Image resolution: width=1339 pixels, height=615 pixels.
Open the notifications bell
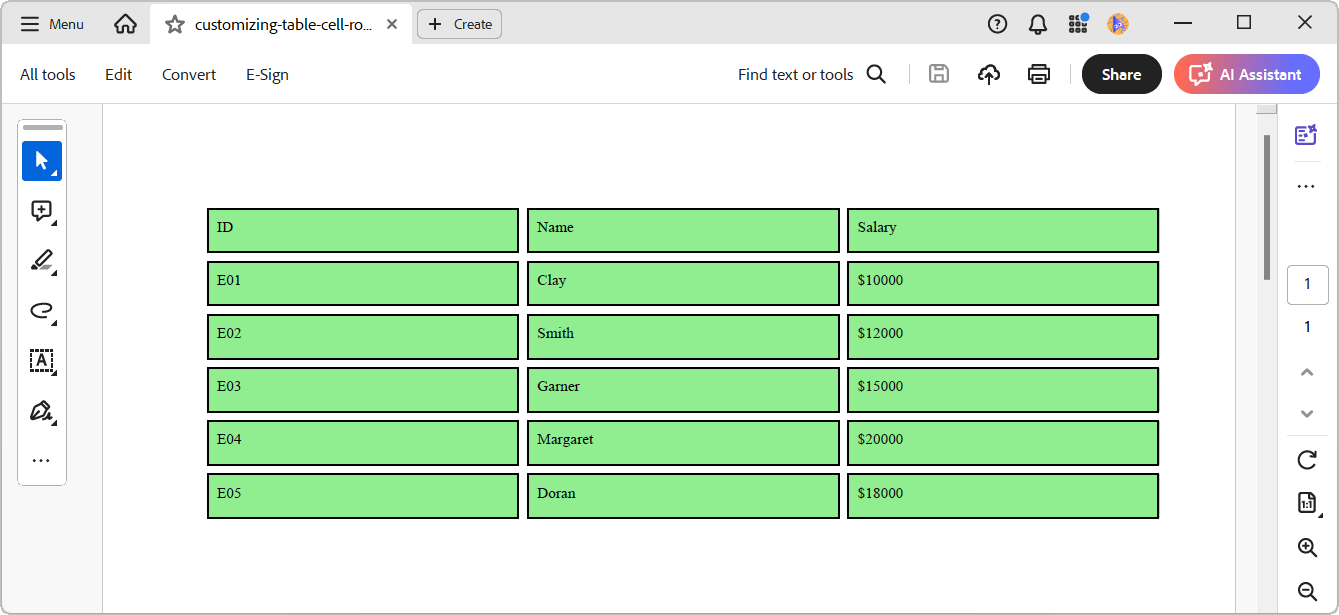(x=1038, y=24)
